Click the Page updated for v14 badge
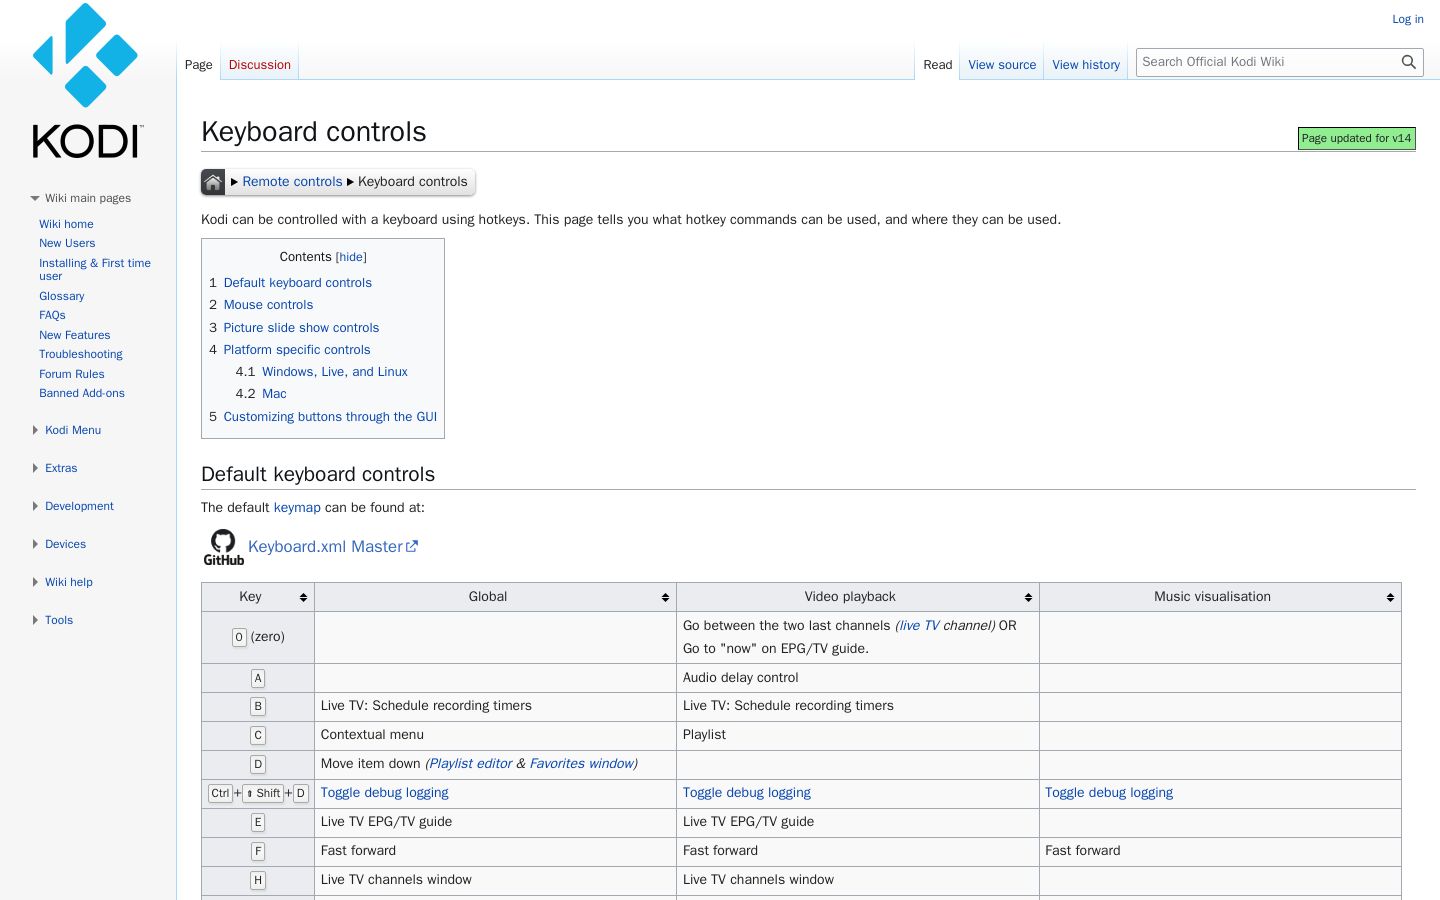 point(1356,139)
